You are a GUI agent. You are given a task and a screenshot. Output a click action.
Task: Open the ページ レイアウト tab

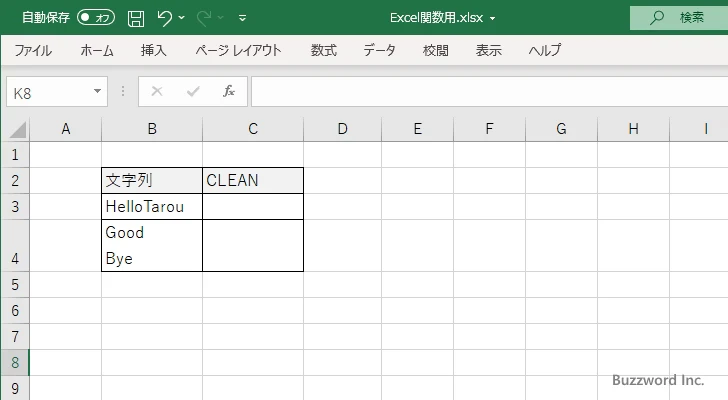[238, 50]
